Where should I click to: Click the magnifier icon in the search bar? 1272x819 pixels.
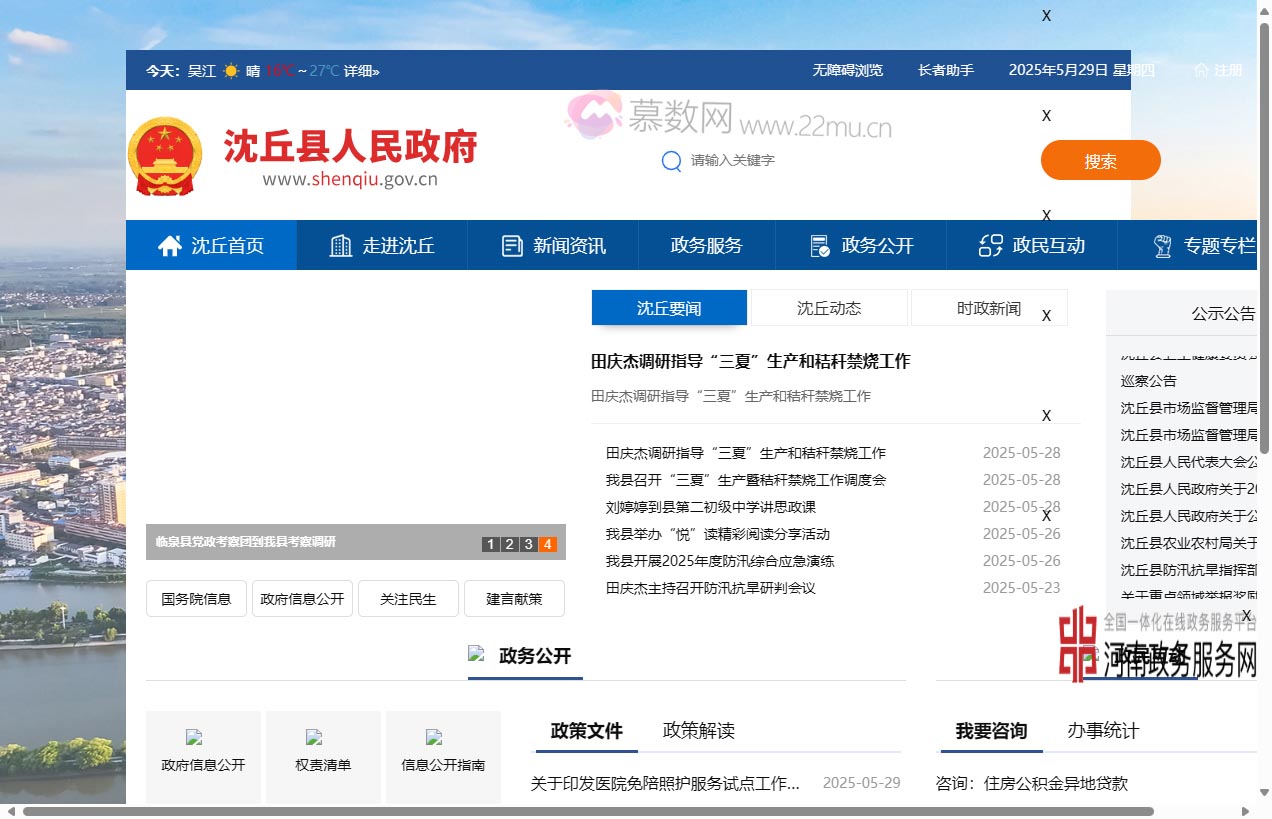click(671, 161)
